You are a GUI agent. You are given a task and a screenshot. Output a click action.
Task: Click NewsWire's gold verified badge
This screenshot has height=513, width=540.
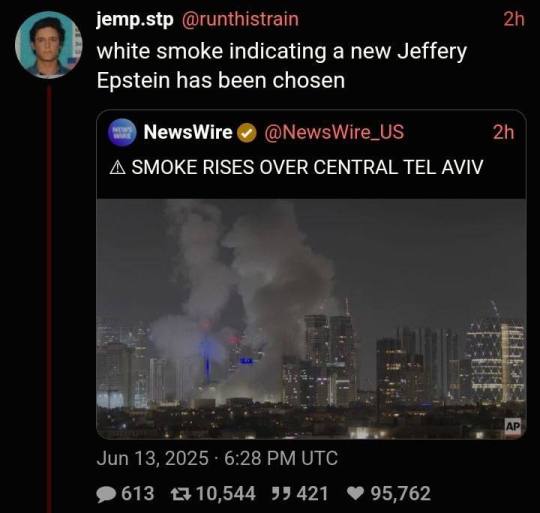[x=247, y=134]
